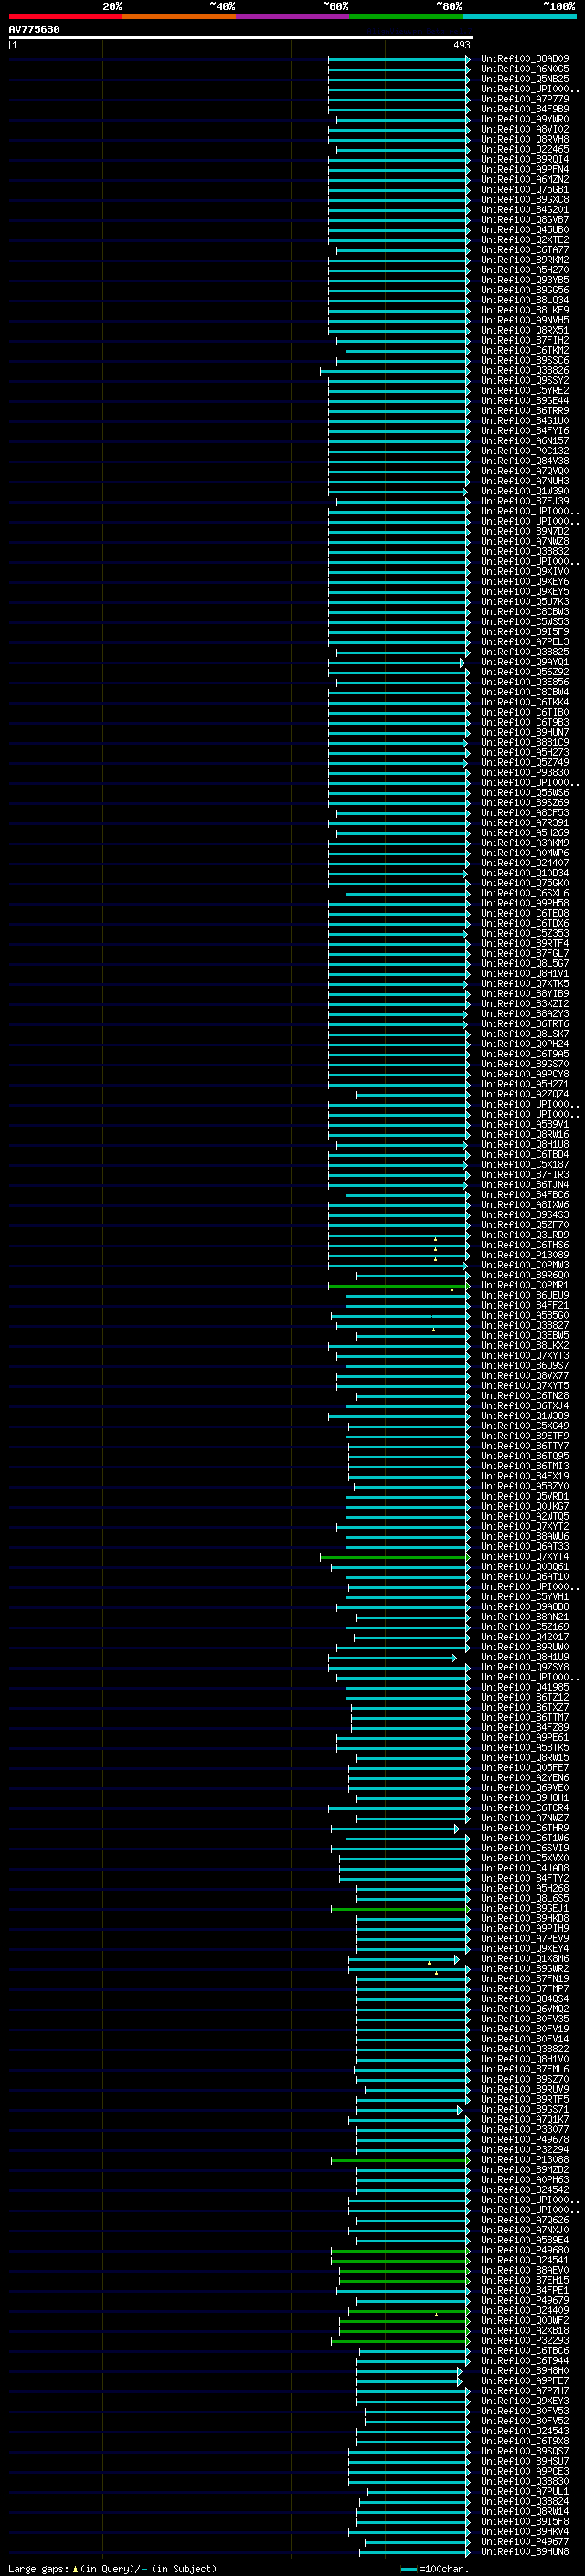Click the green ~80% identity scale segment
Image resolution: width=585 pixels, height=2576 pixels.
[x=406, y=16]
